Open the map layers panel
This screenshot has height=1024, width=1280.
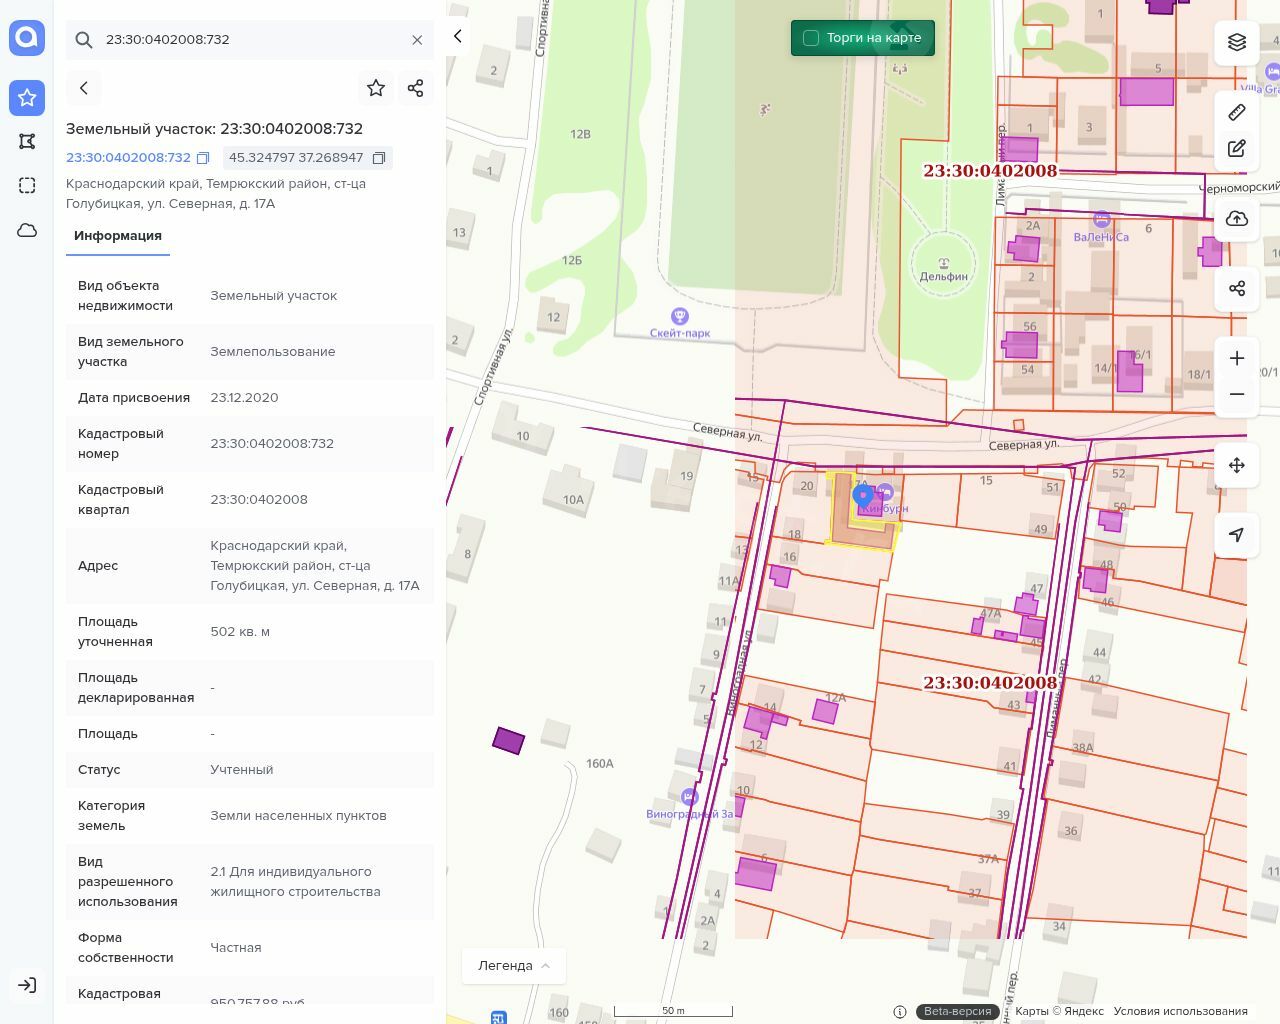tap(1237, 42)
